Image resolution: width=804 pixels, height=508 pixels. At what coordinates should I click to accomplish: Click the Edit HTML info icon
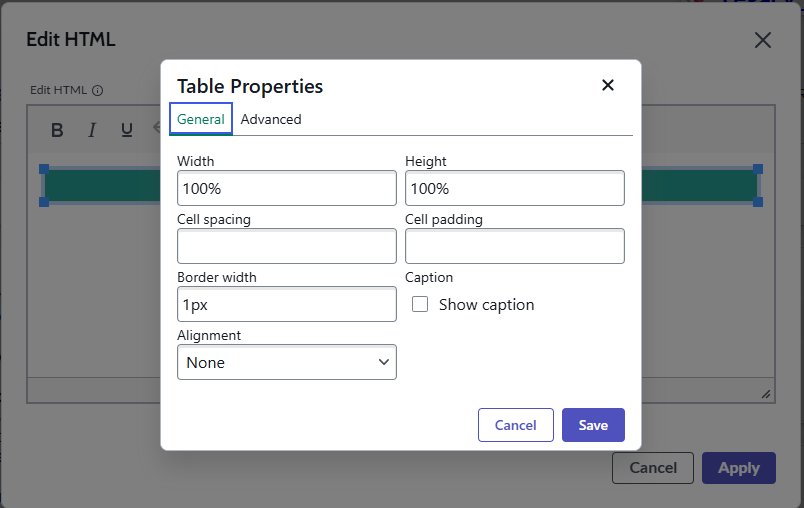[x=98, y=90]
